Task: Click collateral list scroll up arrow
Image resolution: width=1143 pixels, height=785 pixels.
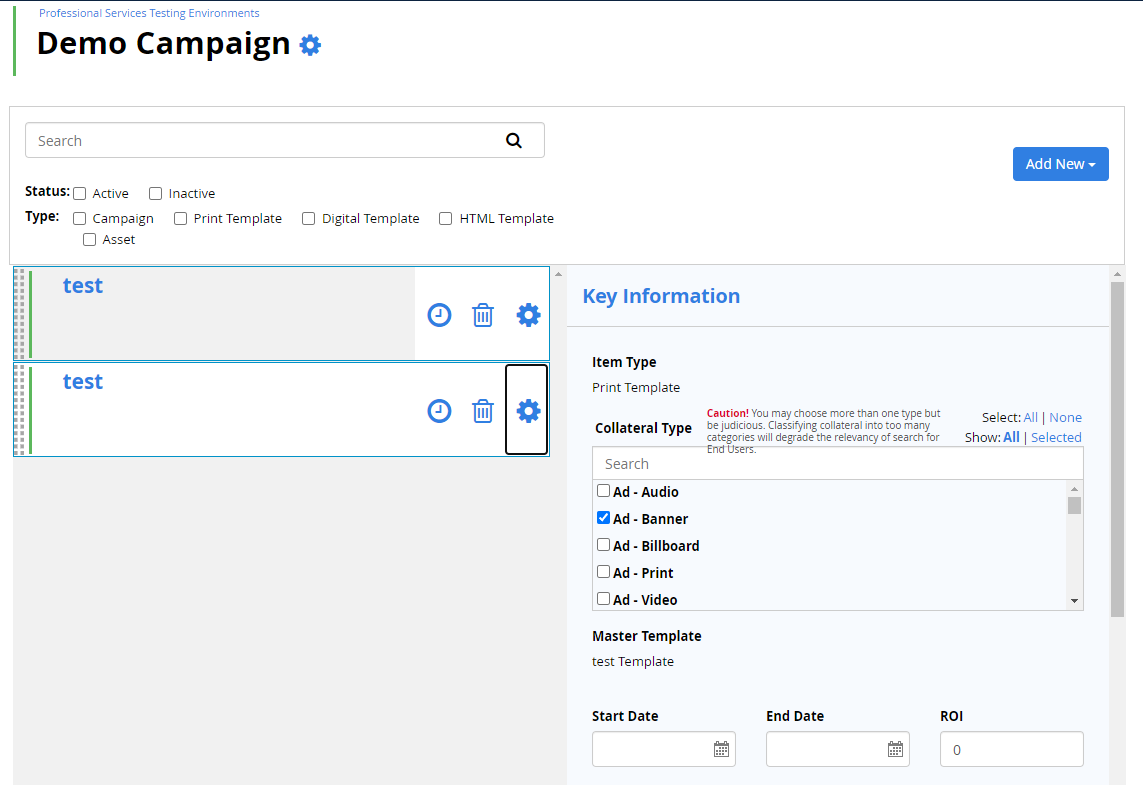Action: click(x=1074, y=489)
